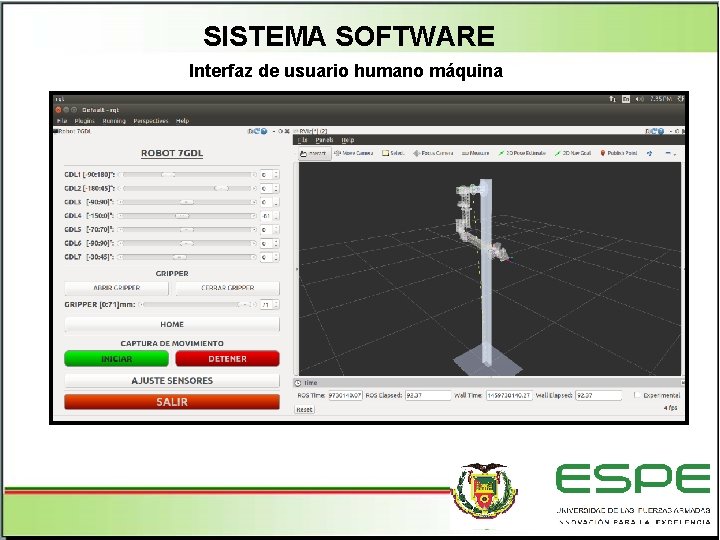Stop motion capture with DETENER
This screenshot has width=720, height=540.
point(227,359)
